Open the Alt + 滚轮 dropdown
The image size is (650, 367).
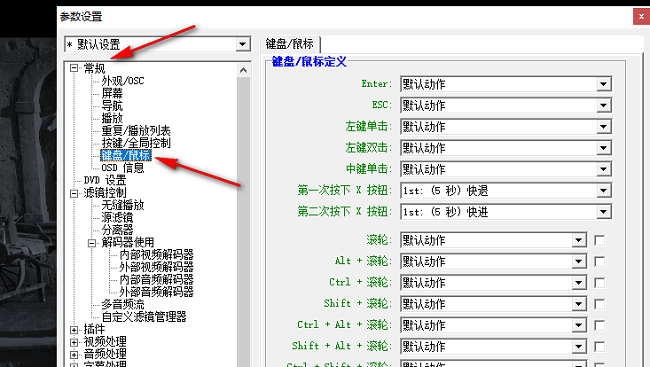coord(579,261)
